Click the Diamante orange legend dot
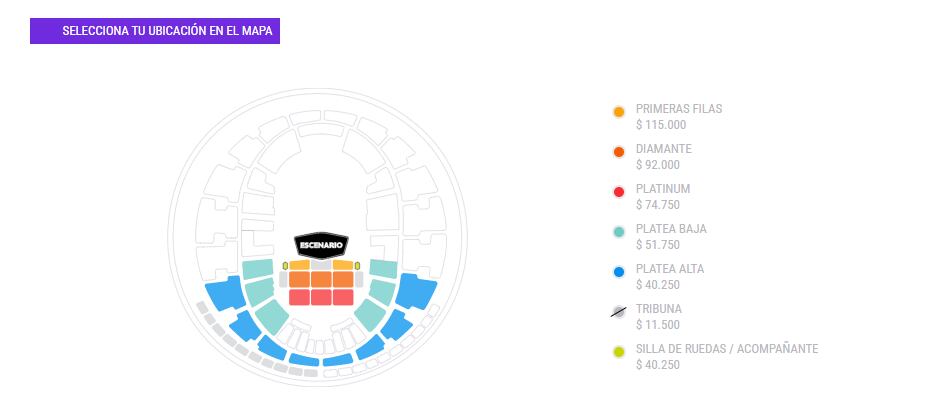 [618, 152]
